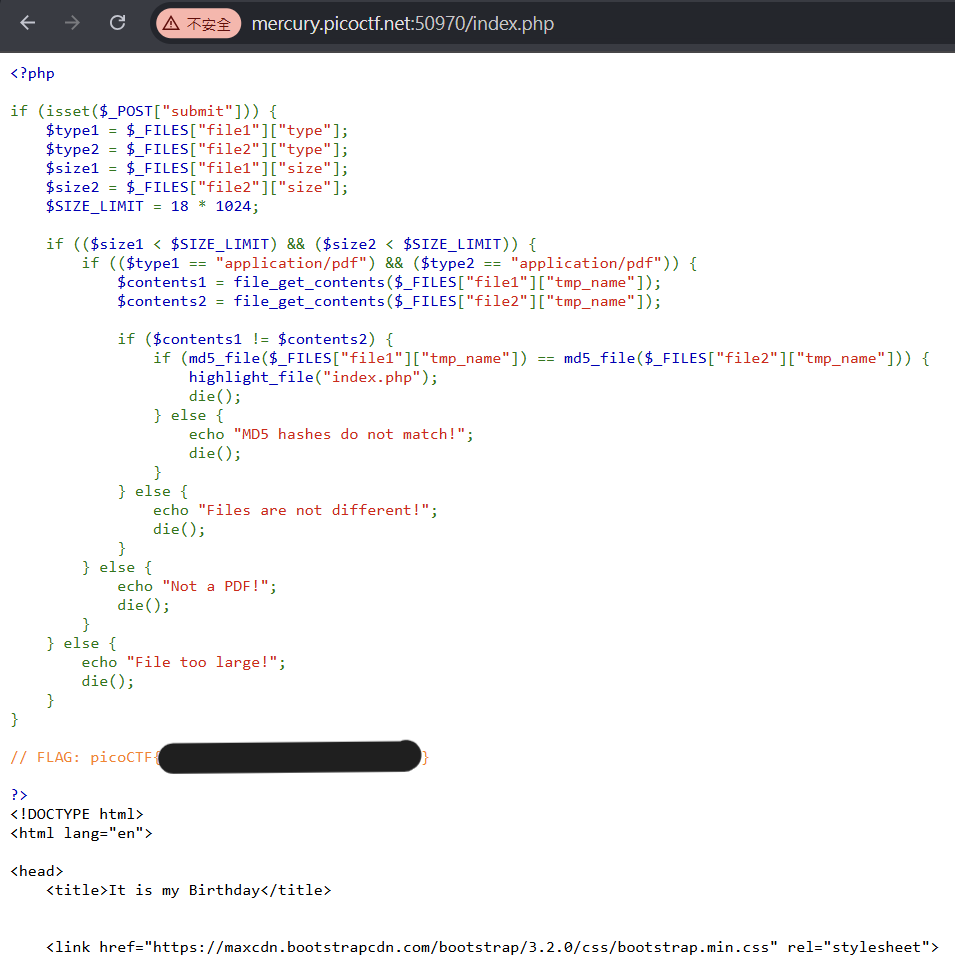Click highlight_file("index.php") line
This screenshot has height=957, width=955.
313,377
